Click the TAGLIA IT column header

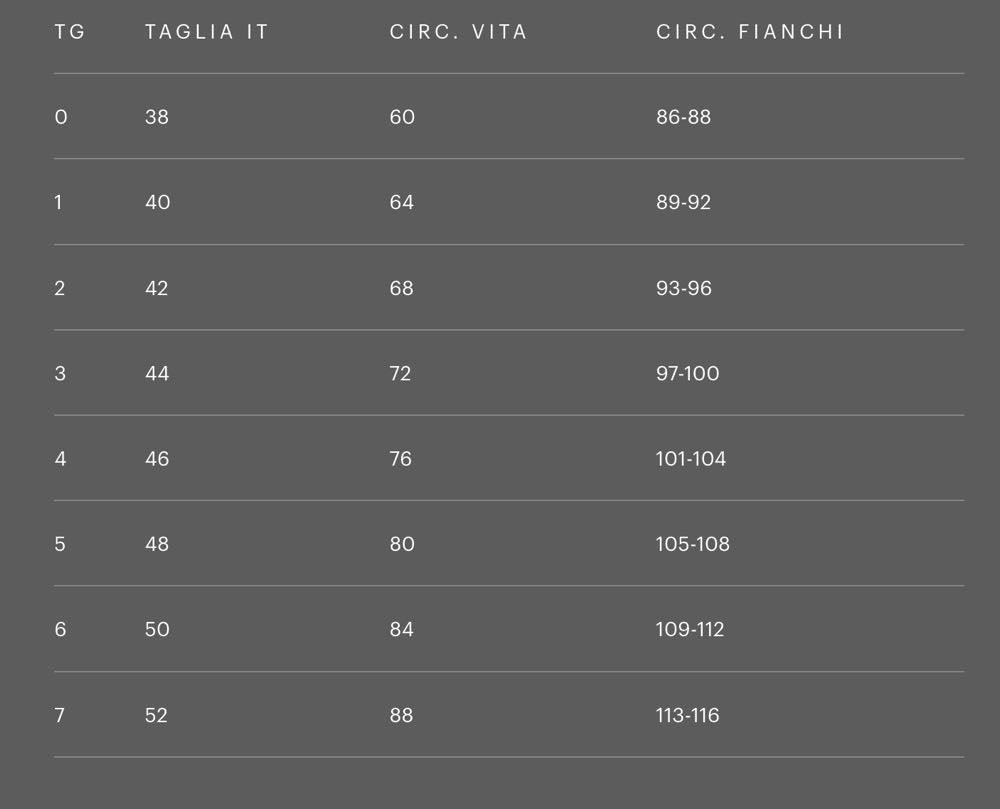[207, 32]
